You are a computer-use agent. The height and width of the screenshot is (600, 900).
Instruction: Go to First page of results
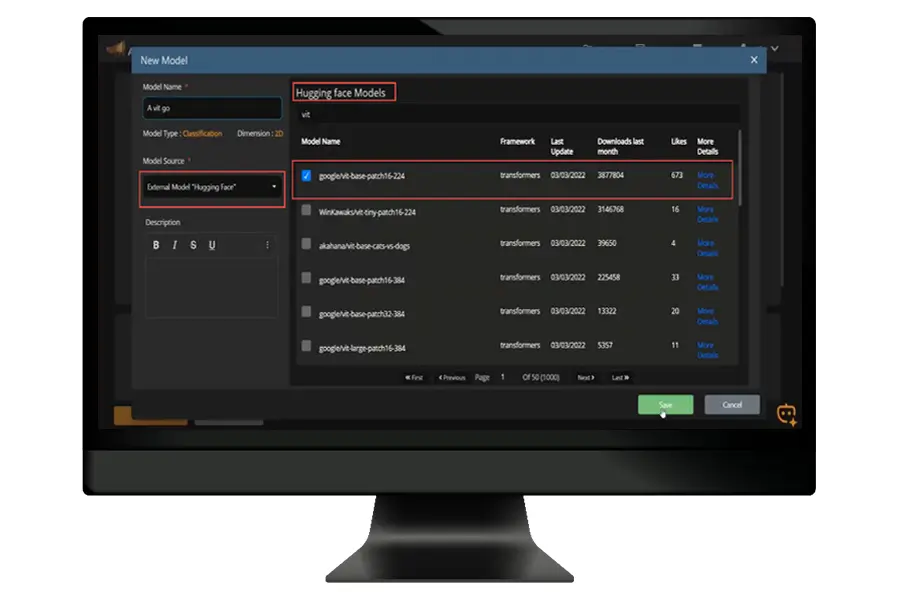point(414,378)
